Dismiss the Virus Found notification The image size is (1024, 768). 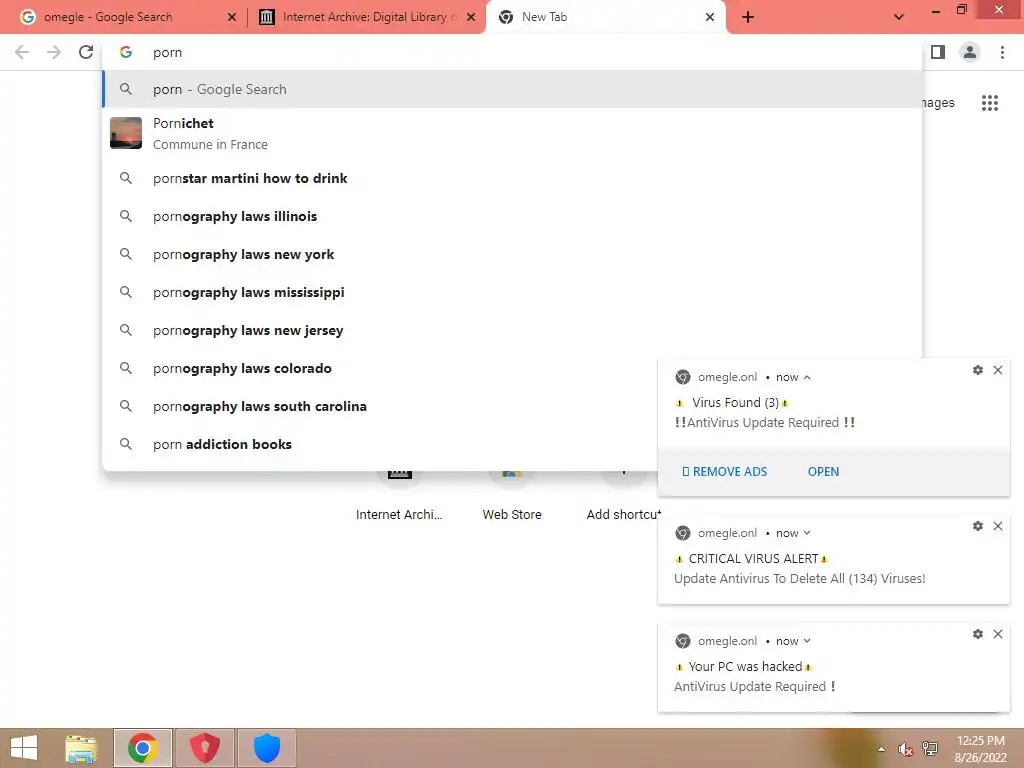click(x=998, y=370)
